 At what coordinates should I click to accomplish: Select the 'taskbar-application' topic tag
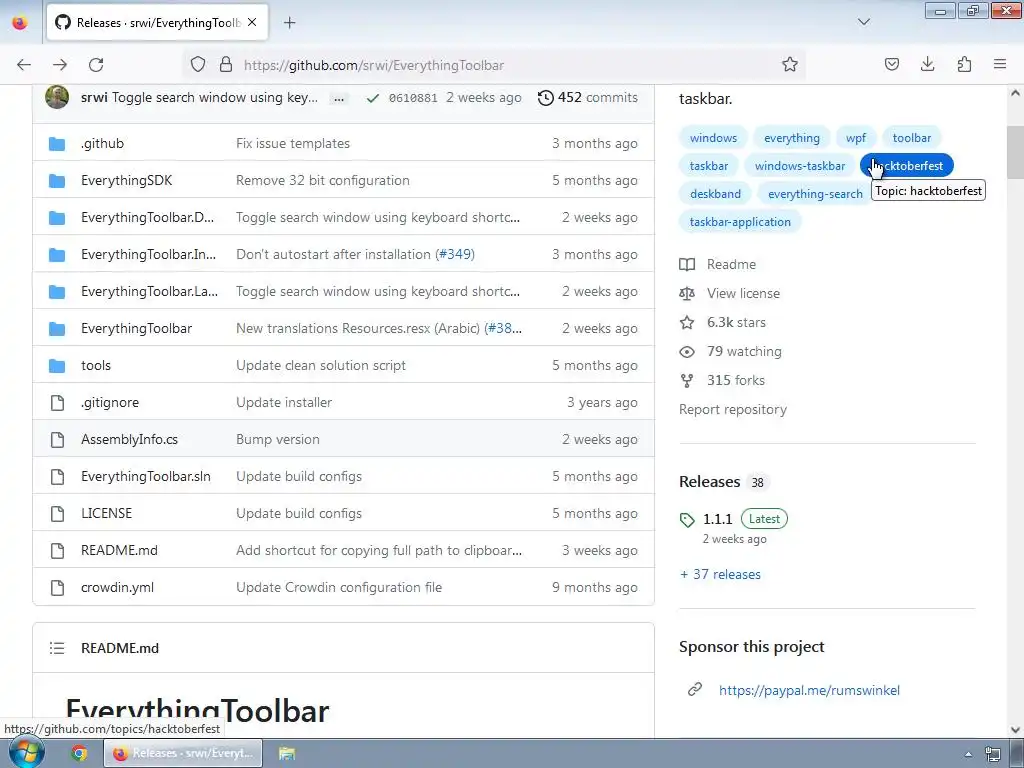[x=740, y=222]
